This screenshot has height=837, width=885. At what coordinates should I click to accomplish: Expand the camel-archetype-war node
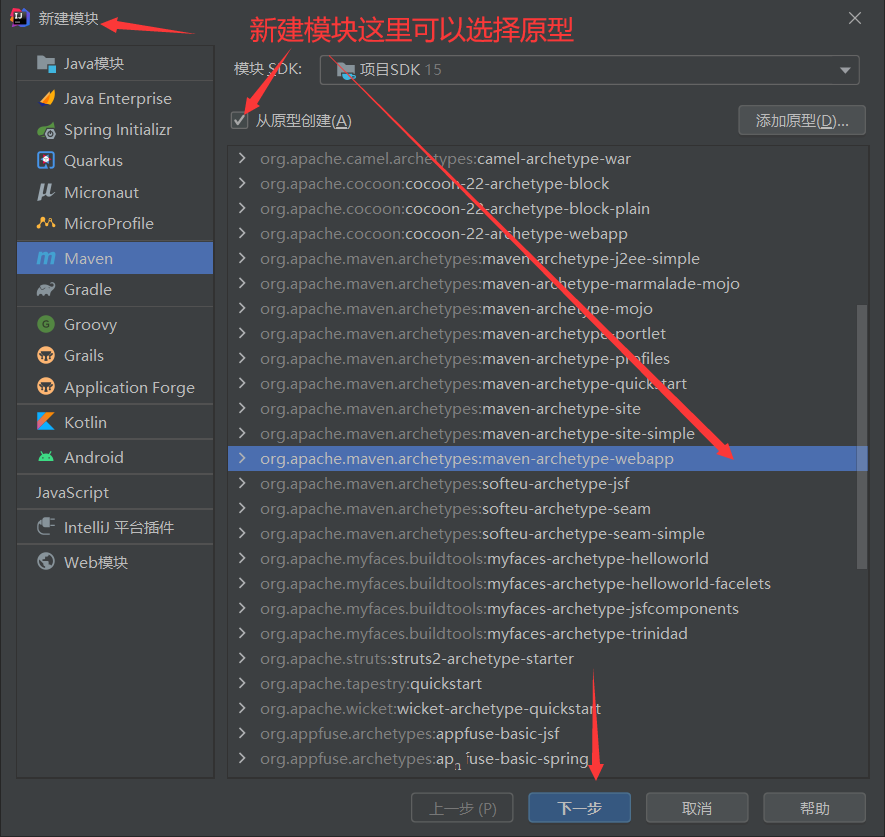(242, 159)
